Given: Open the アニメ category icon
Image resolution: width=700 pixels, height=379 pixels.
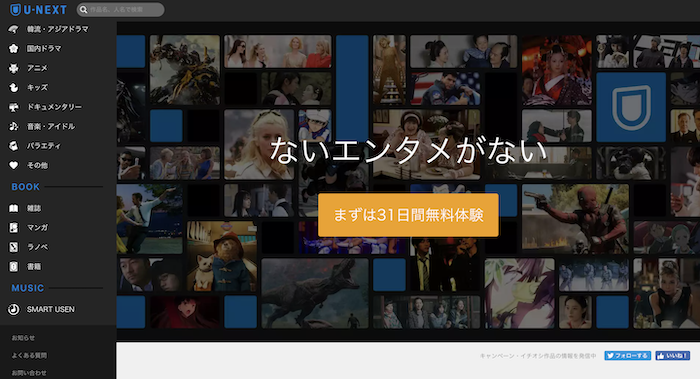Looking at the screenshot, I should pos(13,68).
